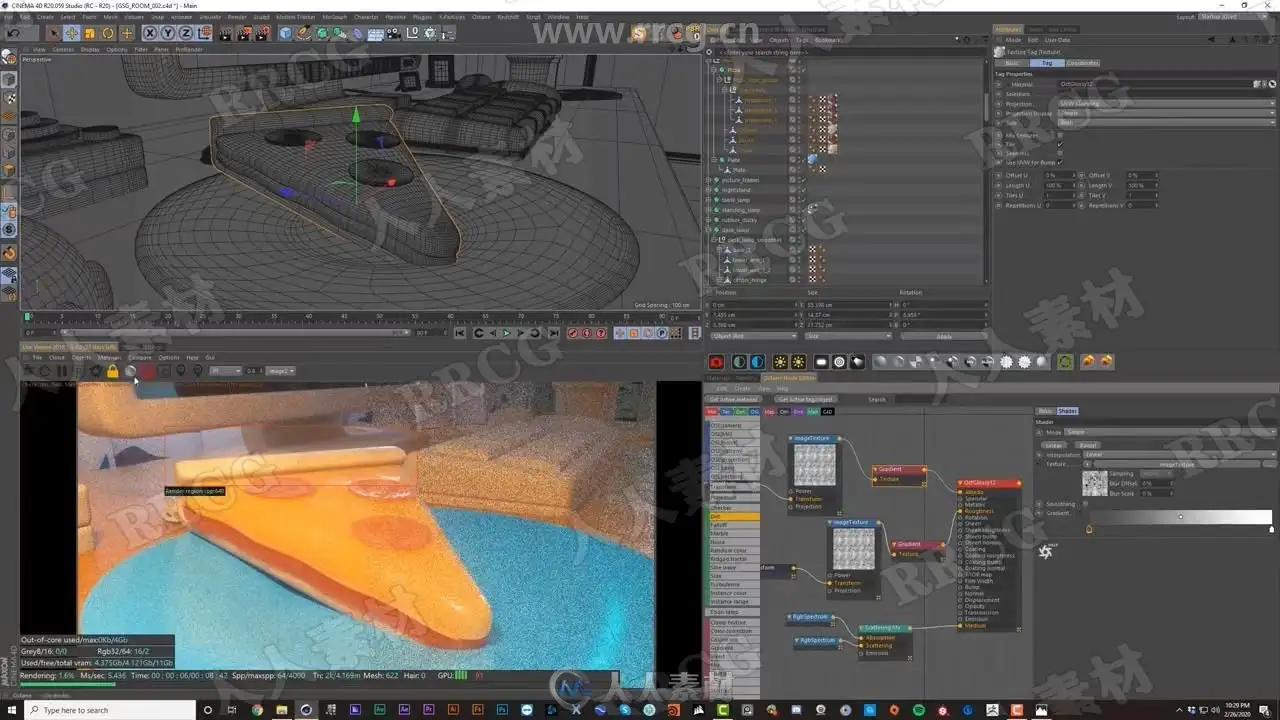Open the Simulate menu
This screenshot has width=1280, height=720.
211,17
